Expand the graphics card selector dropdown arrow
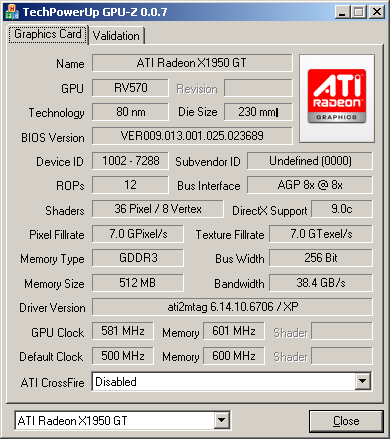 221,420
